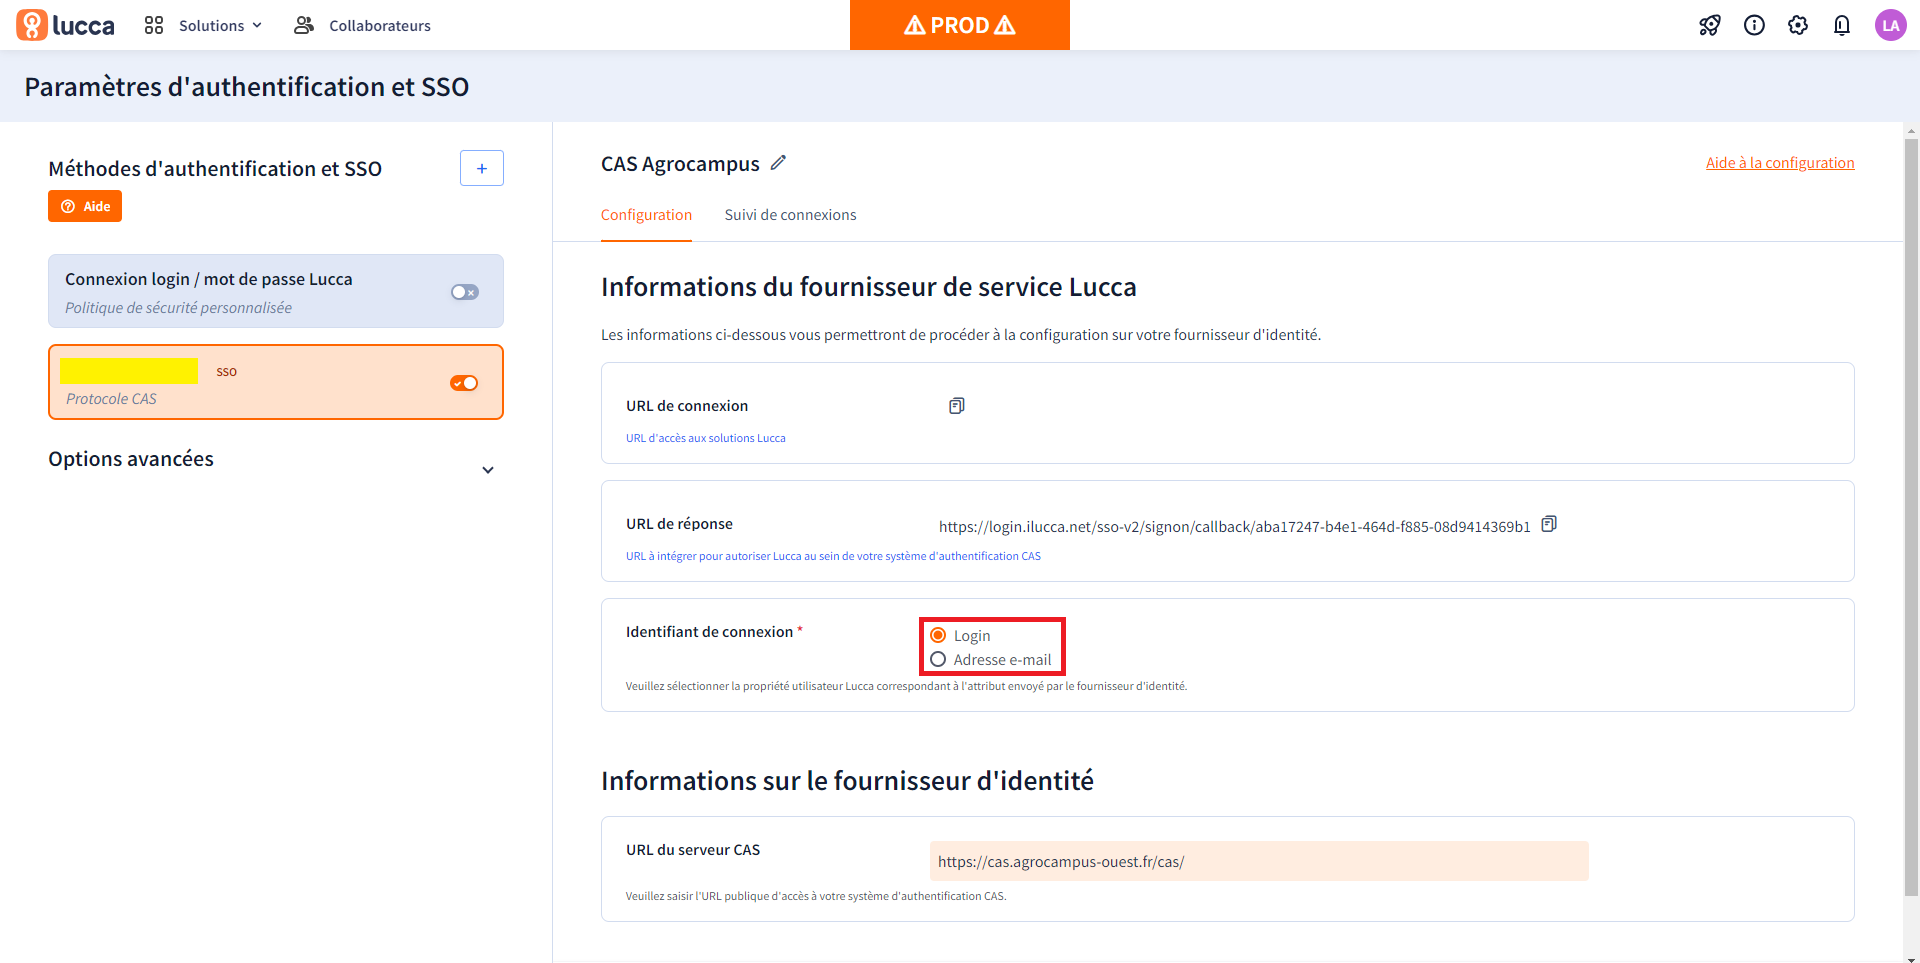Viewport: 1920px width, 963px height.
Task: Click the PROD warning banner
Action: (960, 25)
